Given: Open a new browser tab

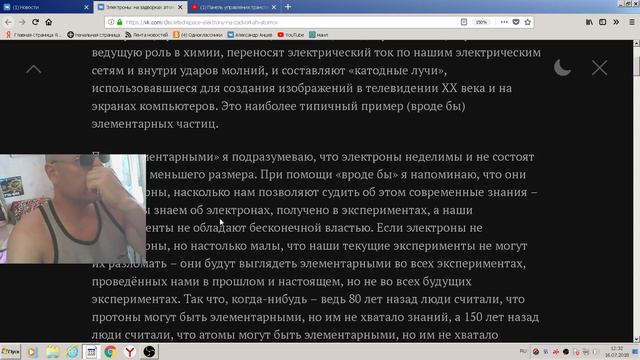Looking at the screenshot, I should (x=288, y=7).
